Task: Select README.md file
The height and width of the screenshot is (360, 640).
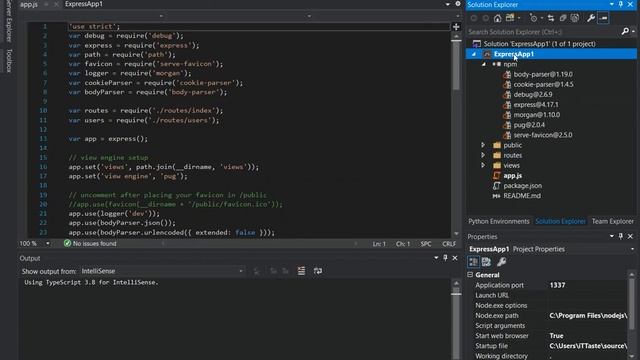Action: coord(522,196)
